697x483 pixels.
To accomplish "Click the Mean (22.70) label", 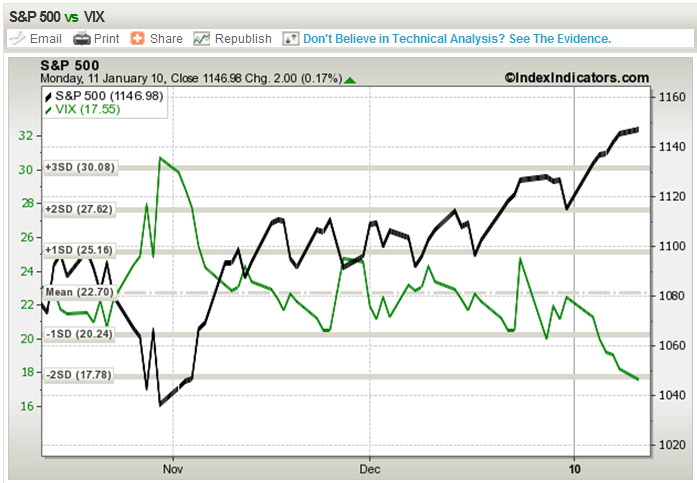I will tap(80, 292).
